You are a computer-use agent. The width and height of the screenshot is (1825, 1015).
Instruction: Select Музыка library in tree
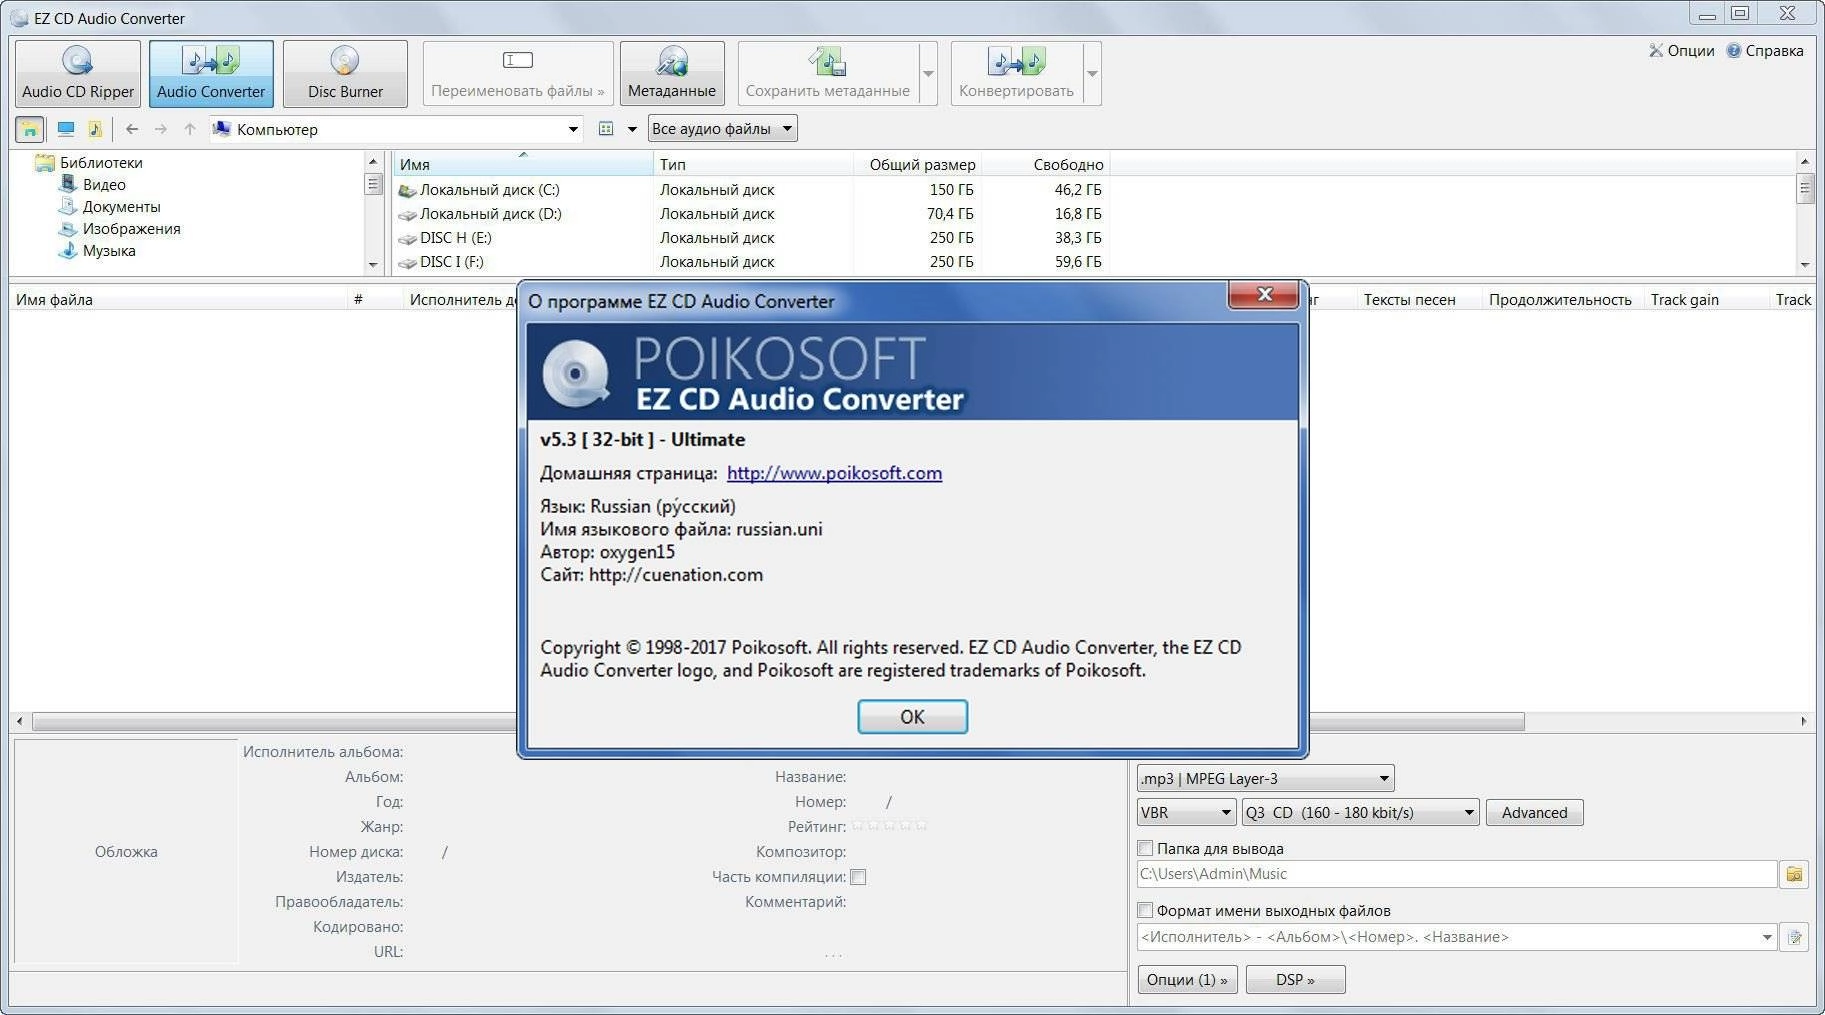pos(109,250)
